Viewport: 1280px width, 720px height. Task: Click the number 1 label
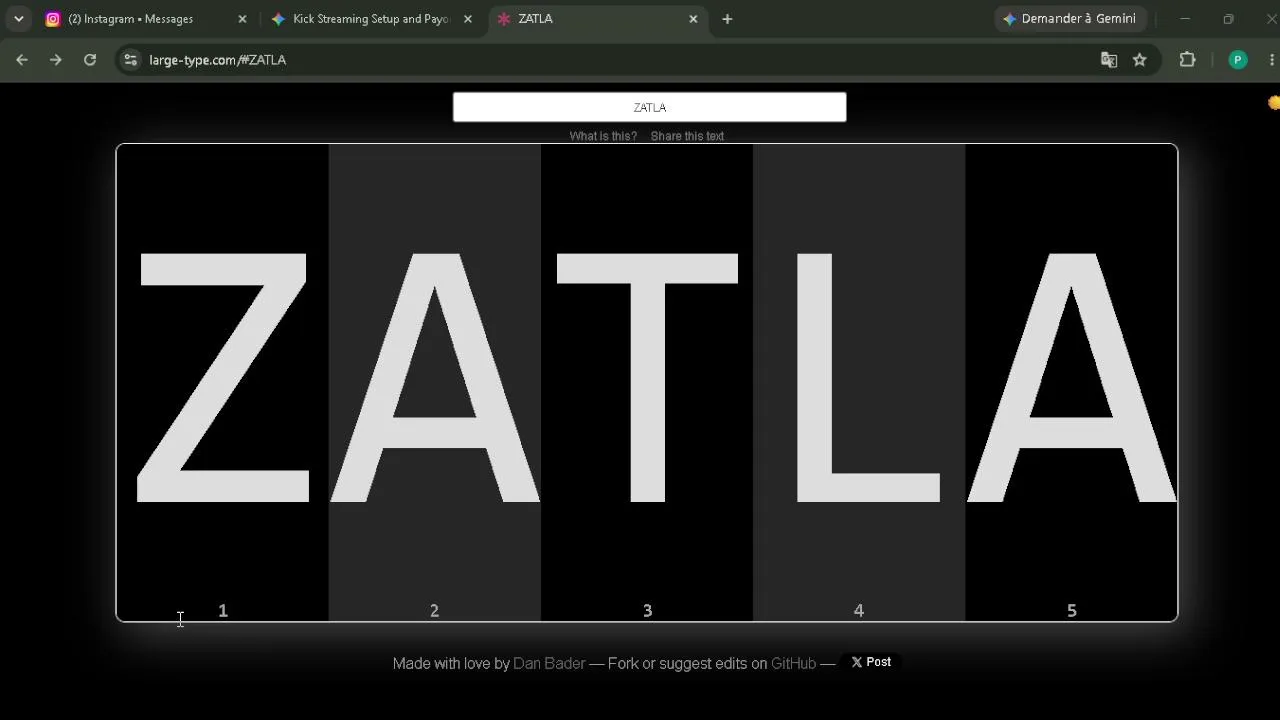[223, 610]
